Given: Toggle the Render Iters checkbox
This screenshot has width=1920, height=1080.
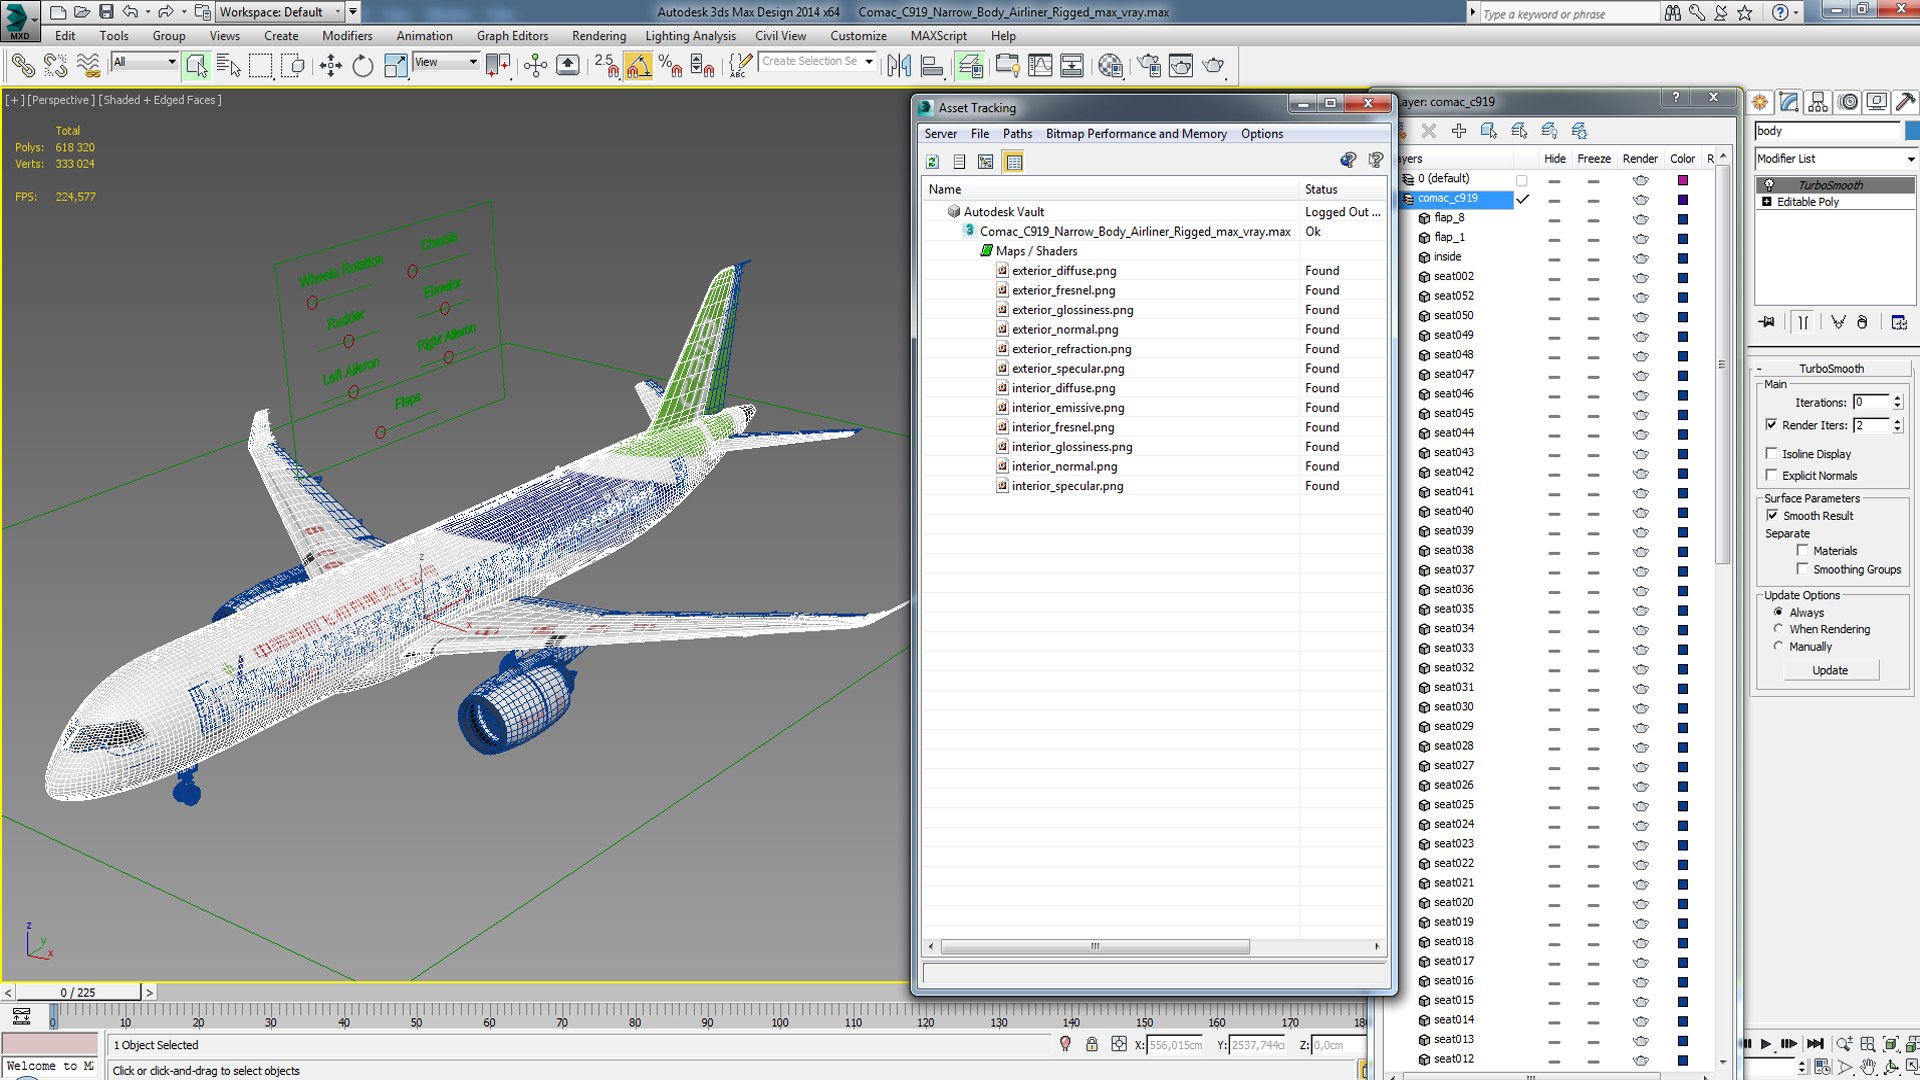Looking at the screenshot, I should pos(1772,425).
